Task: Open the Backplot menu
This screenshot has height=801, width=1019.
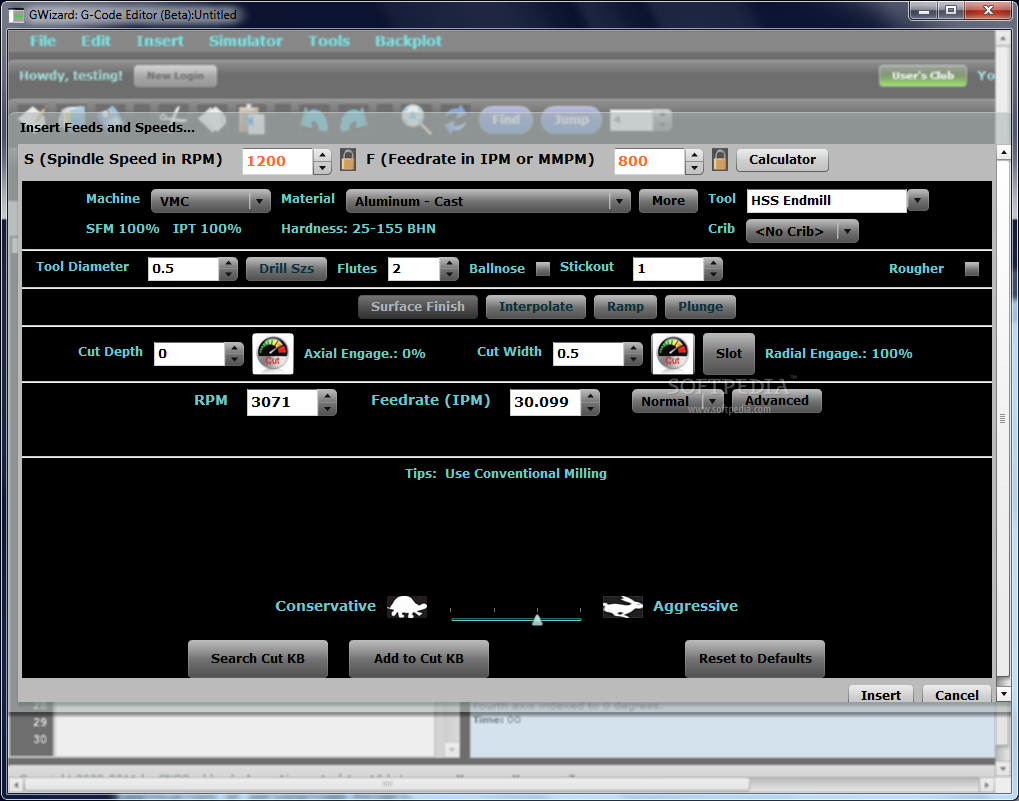Action: pos(408,41)
